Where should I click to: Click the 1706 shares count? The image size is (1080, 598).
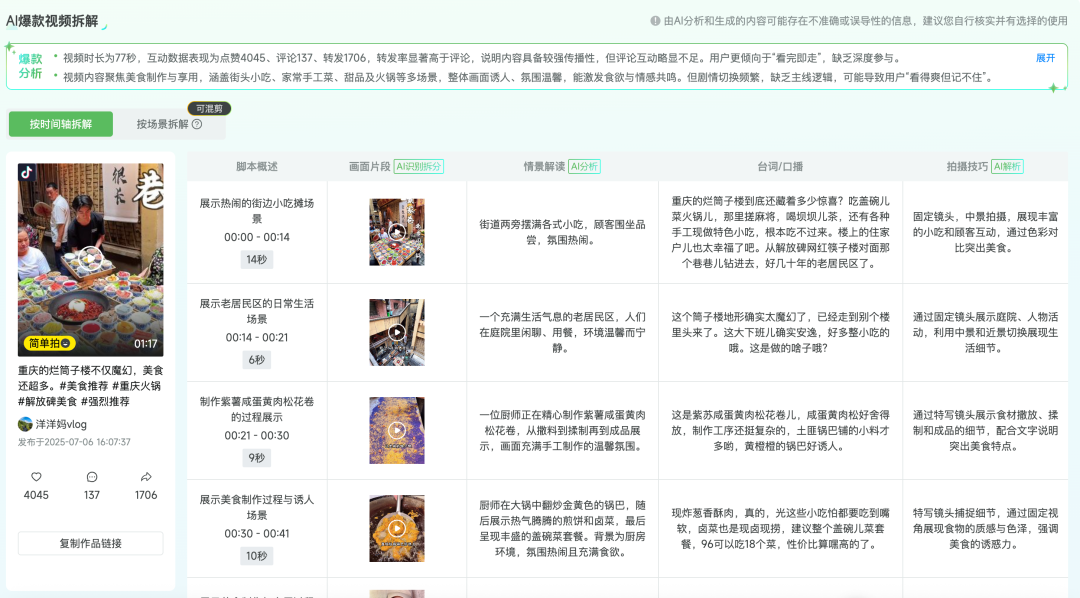[x=146, y=495]
